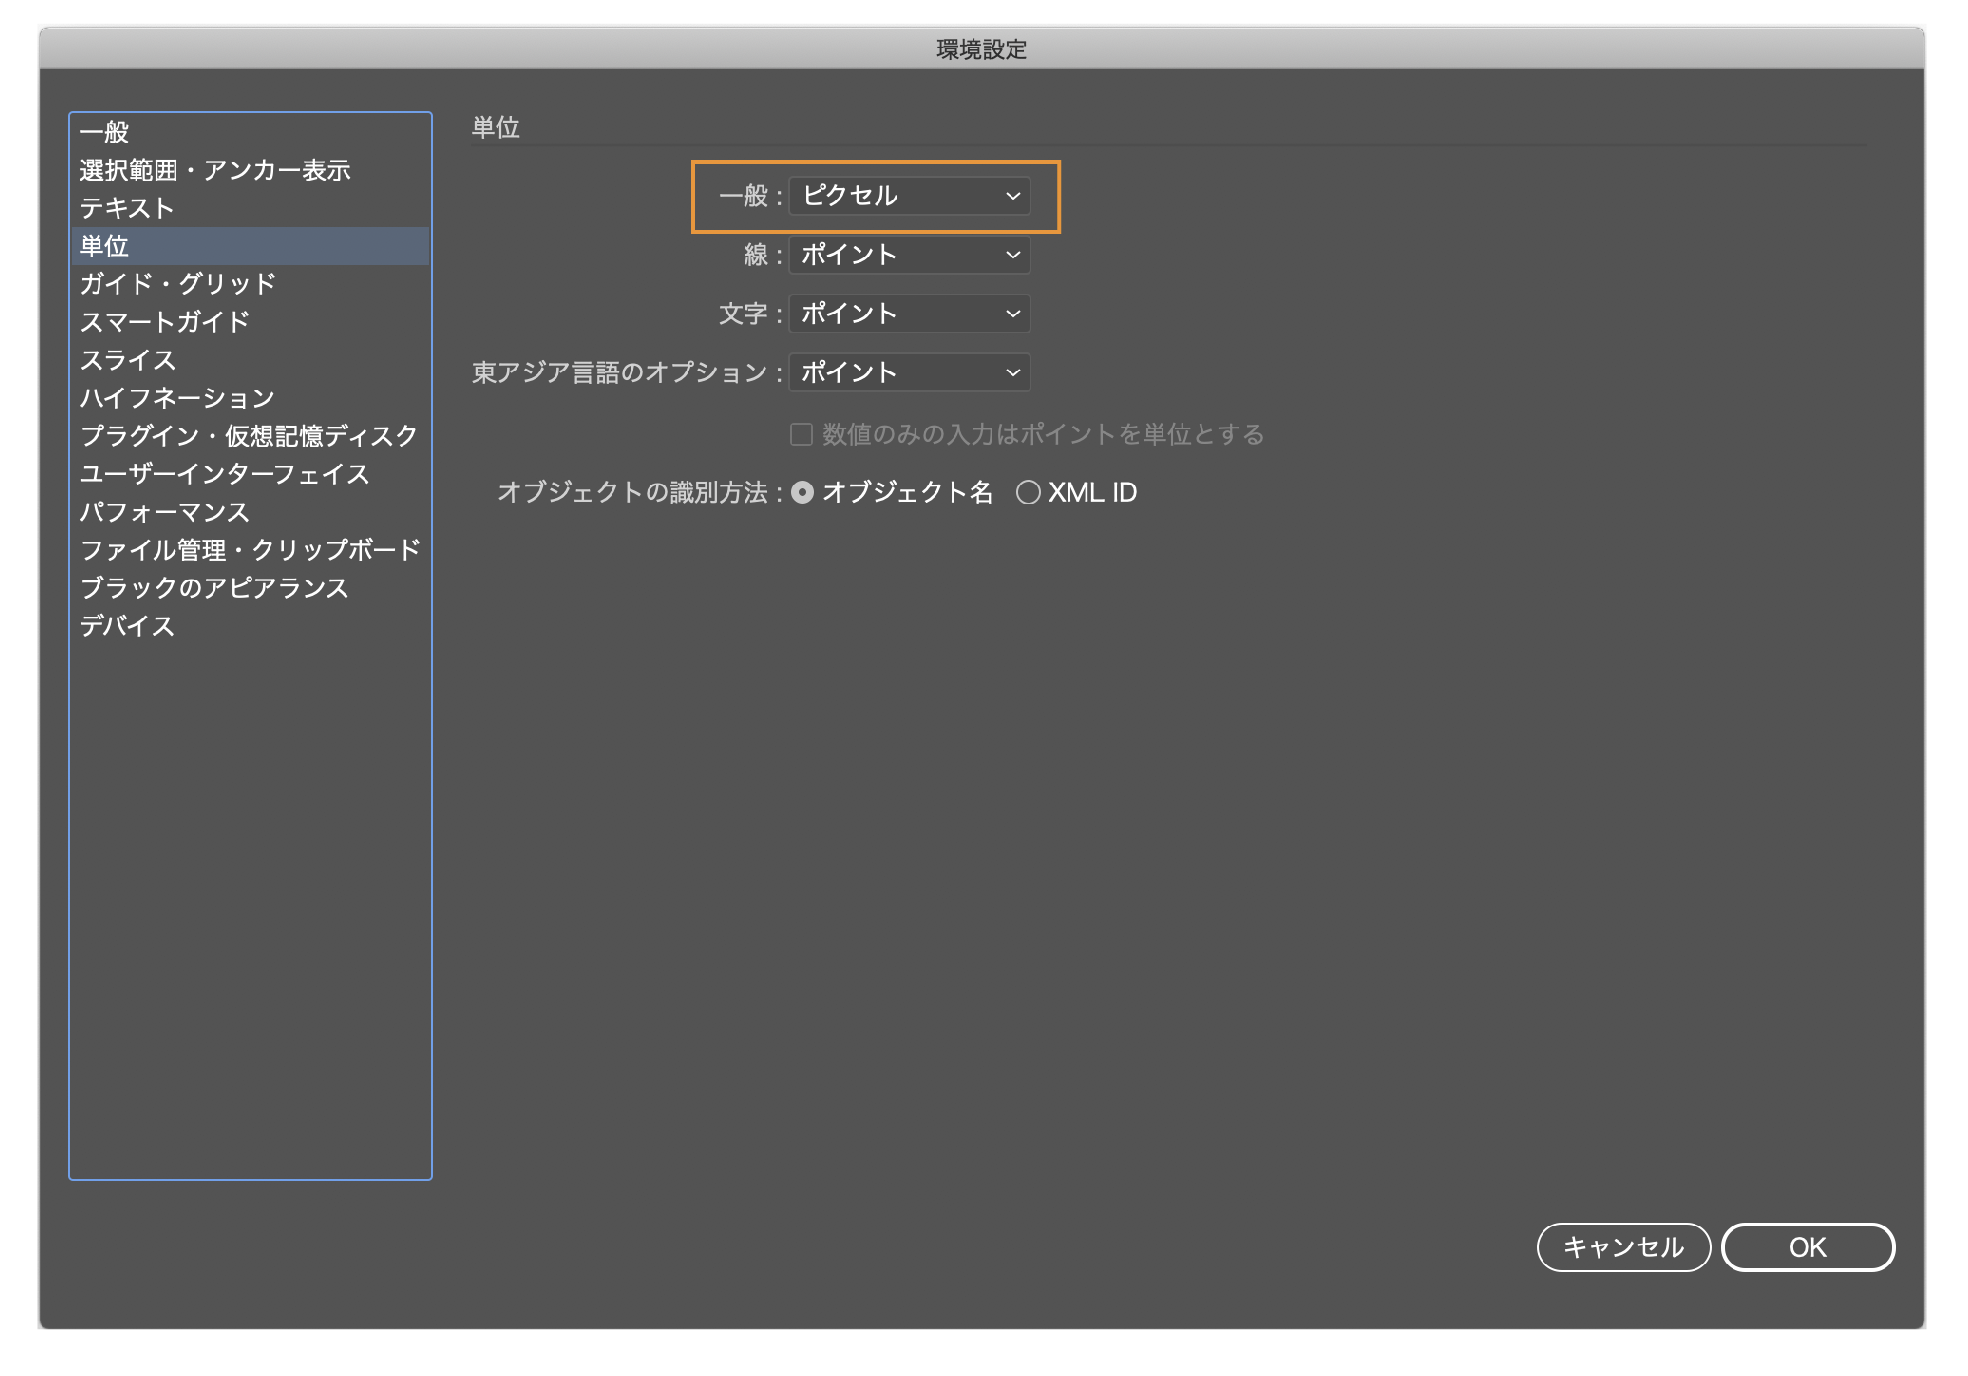Toggle 数値のみの入力はポイントを単位とする checkbox

(x=801, y=434)
